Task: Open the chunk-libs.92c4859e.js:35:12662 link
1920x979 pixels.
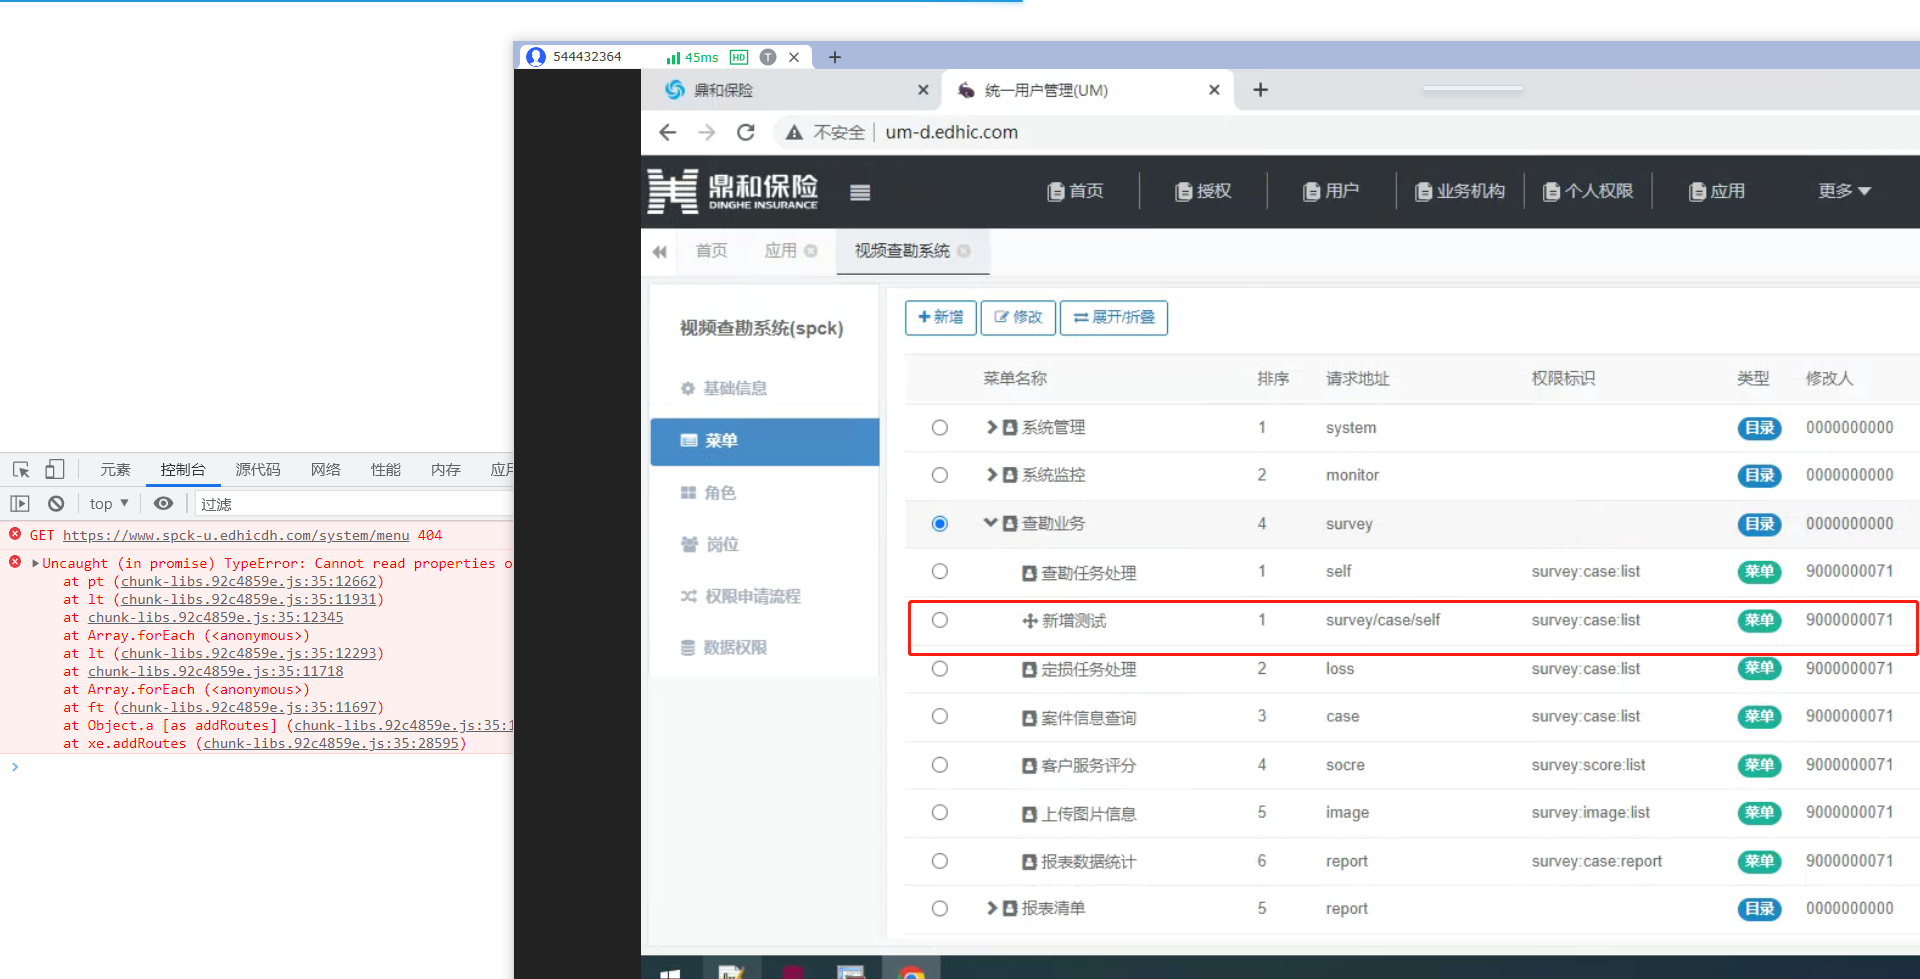Action: 249,581
